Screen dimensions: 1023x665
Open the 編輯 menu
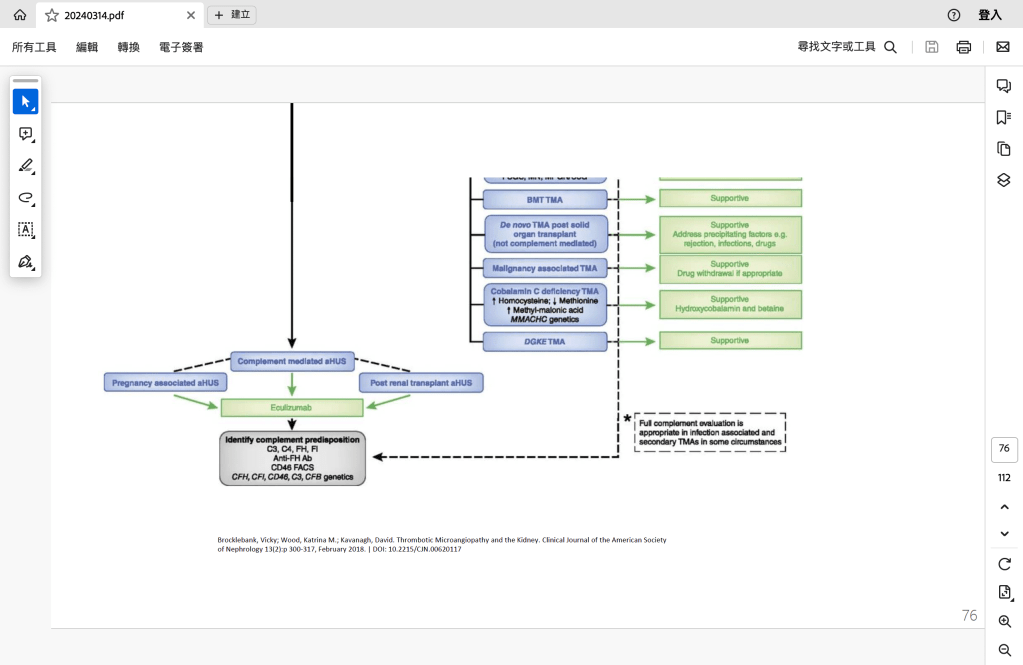(x=87, y=47)
